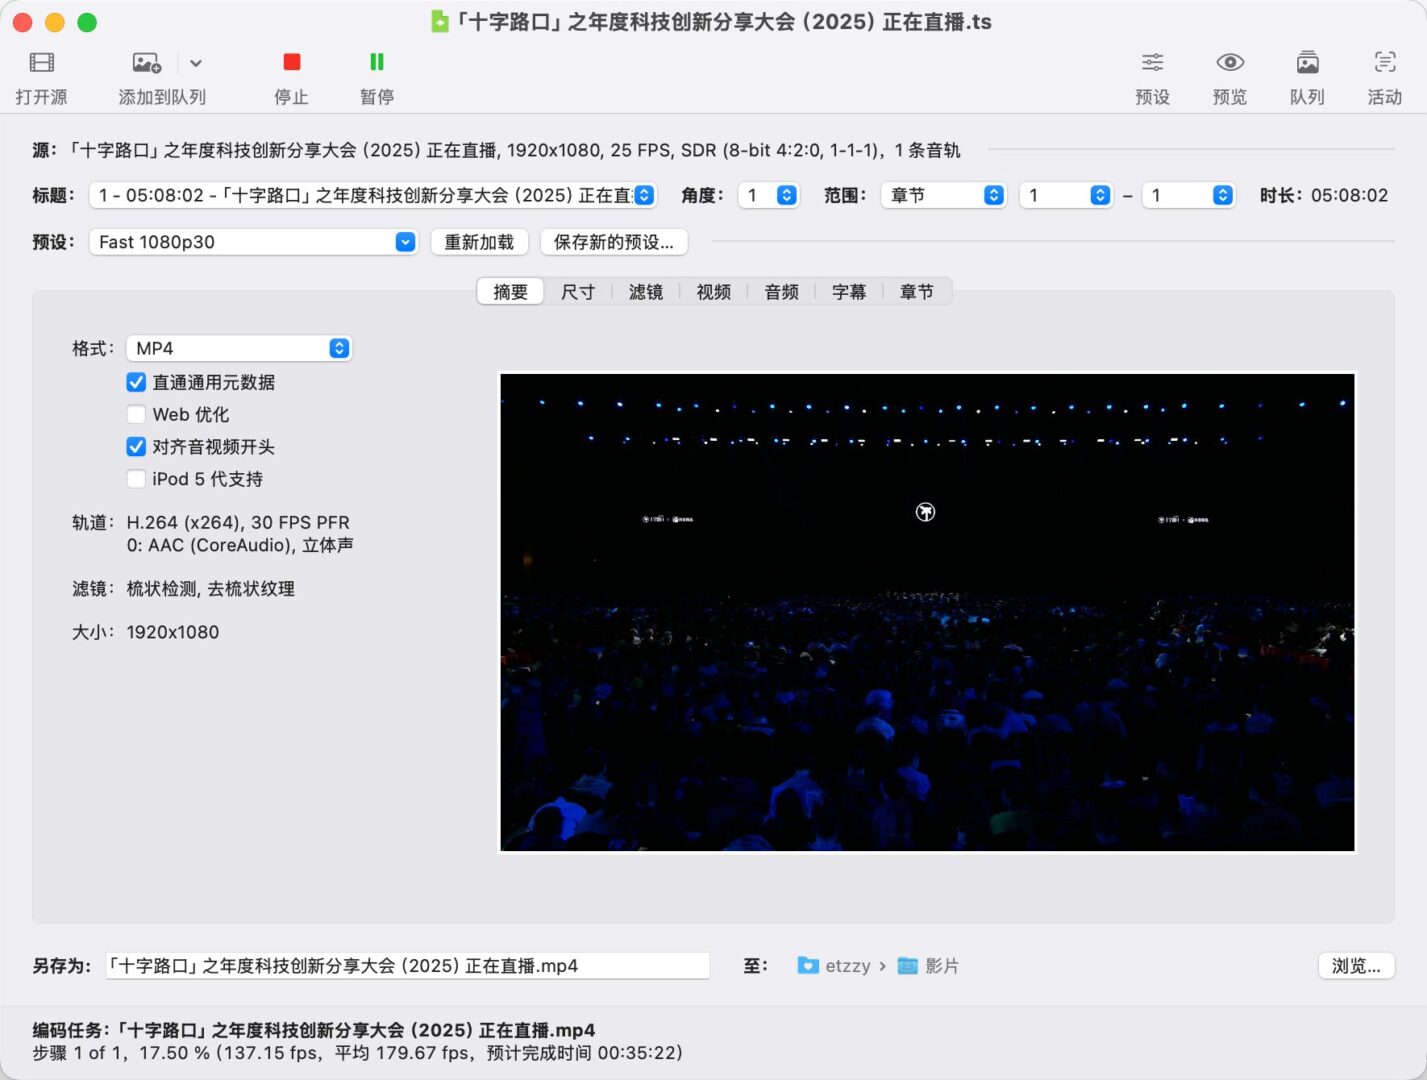Click the 编码任务 encoding job title text
The height and width of the screenshot is (1080, 1427).
314,1030
